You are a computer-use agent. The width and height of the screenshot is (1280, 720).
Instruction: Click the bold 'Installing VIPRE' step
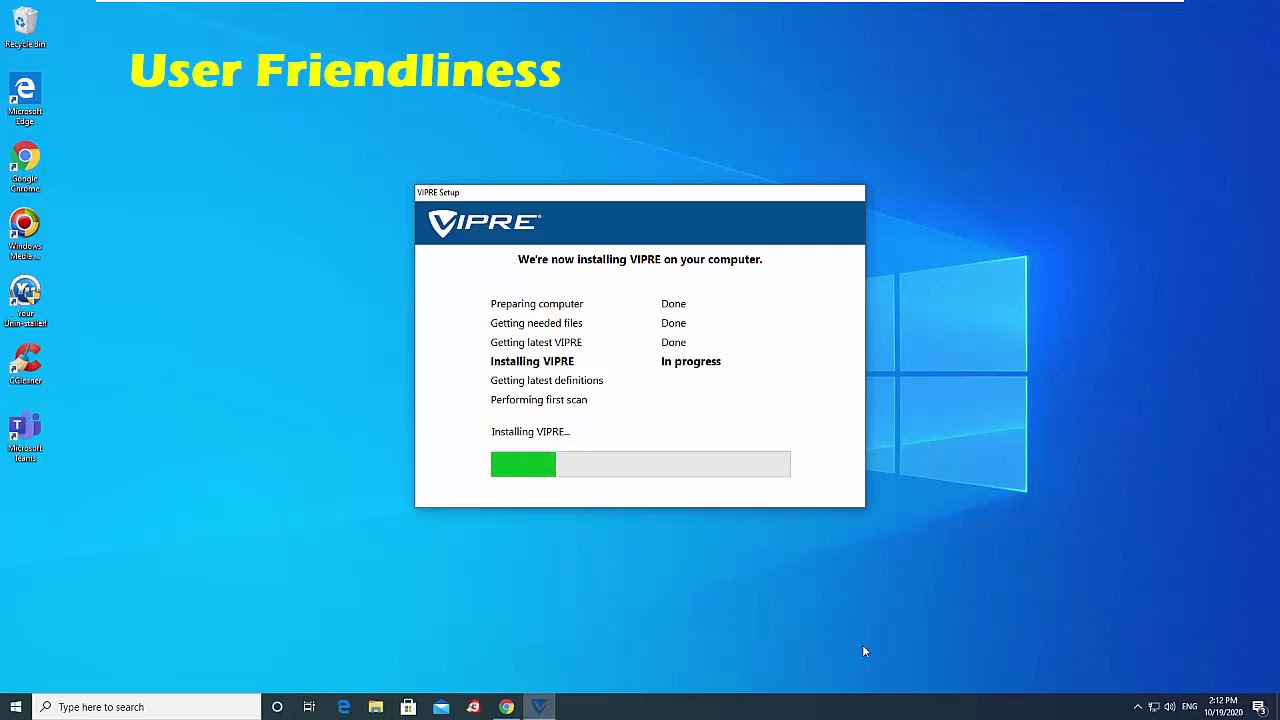click(x=532, y=361)
